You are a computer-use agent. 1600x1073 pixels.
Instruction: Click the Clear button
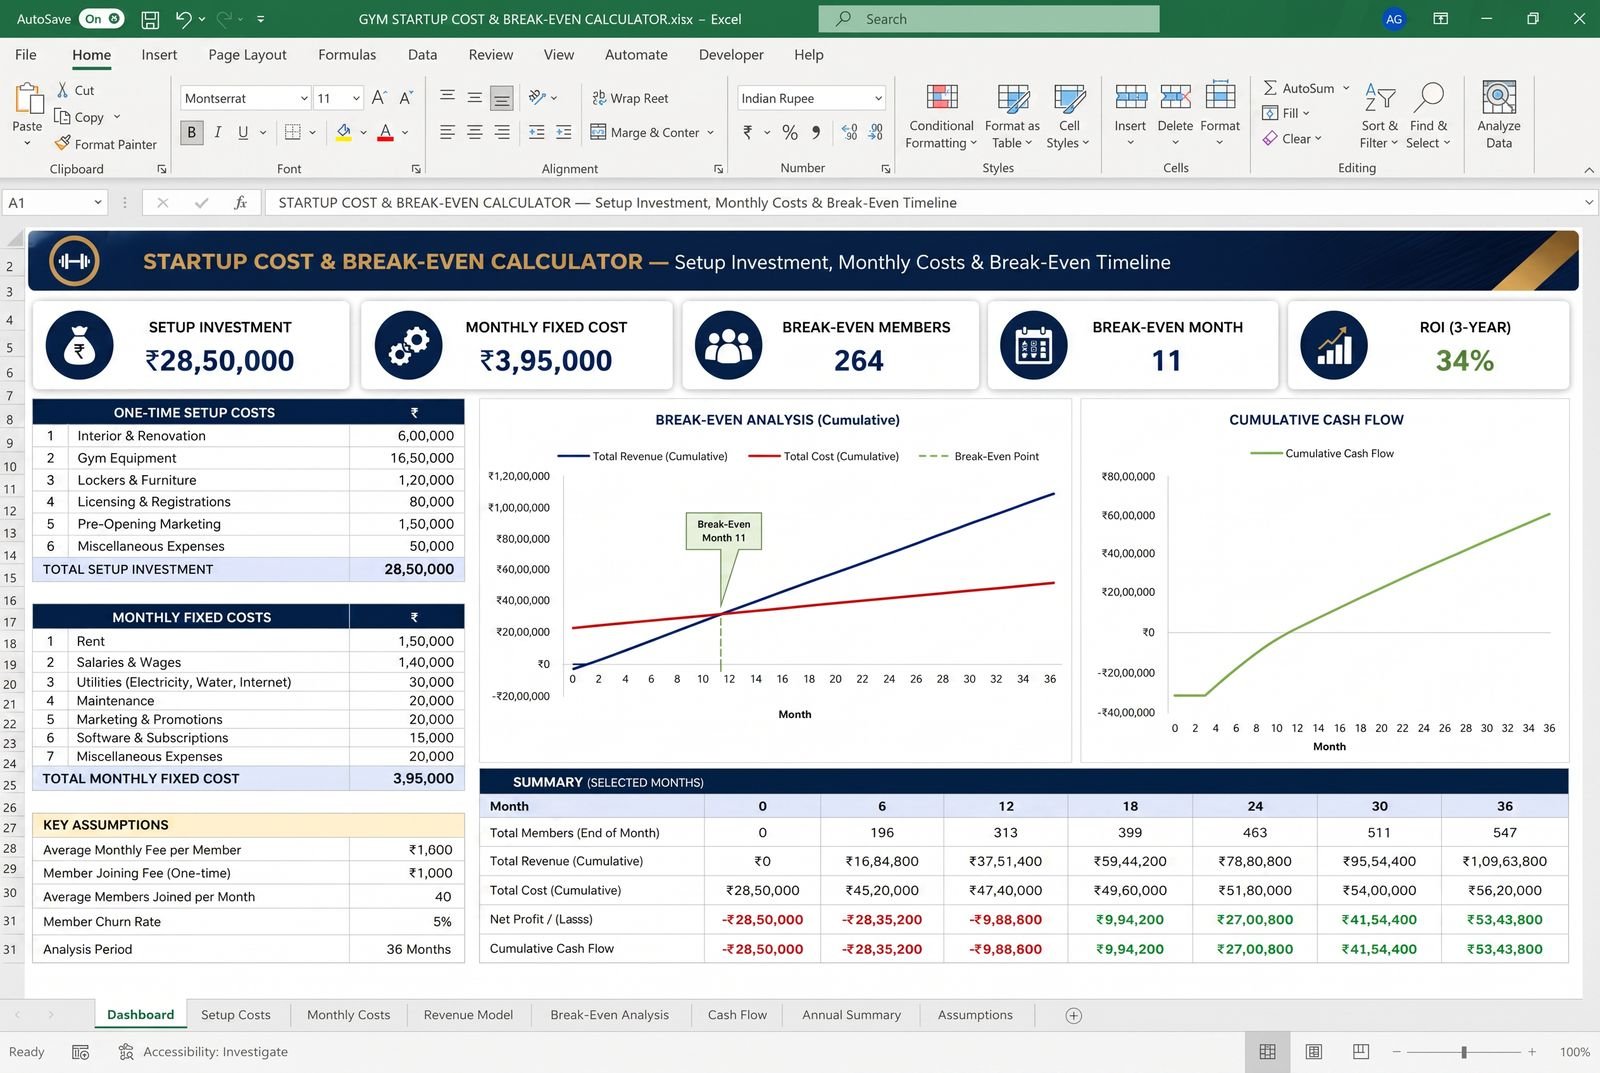(1293, 138)
